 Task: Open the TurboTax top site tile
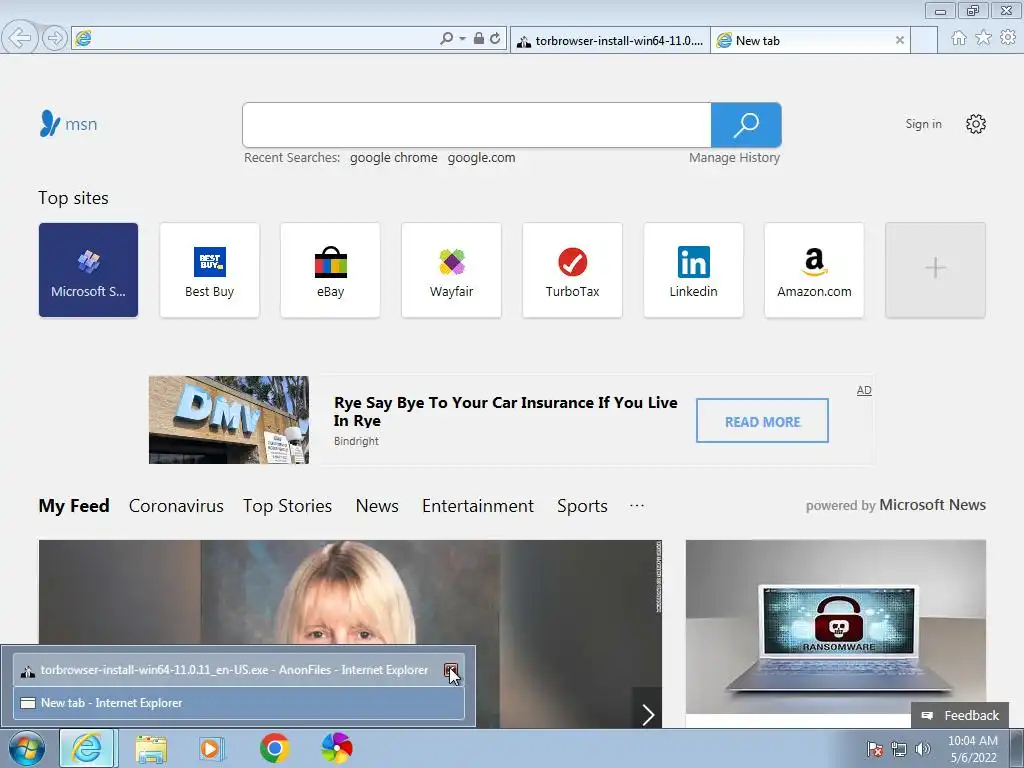(572, 270)
